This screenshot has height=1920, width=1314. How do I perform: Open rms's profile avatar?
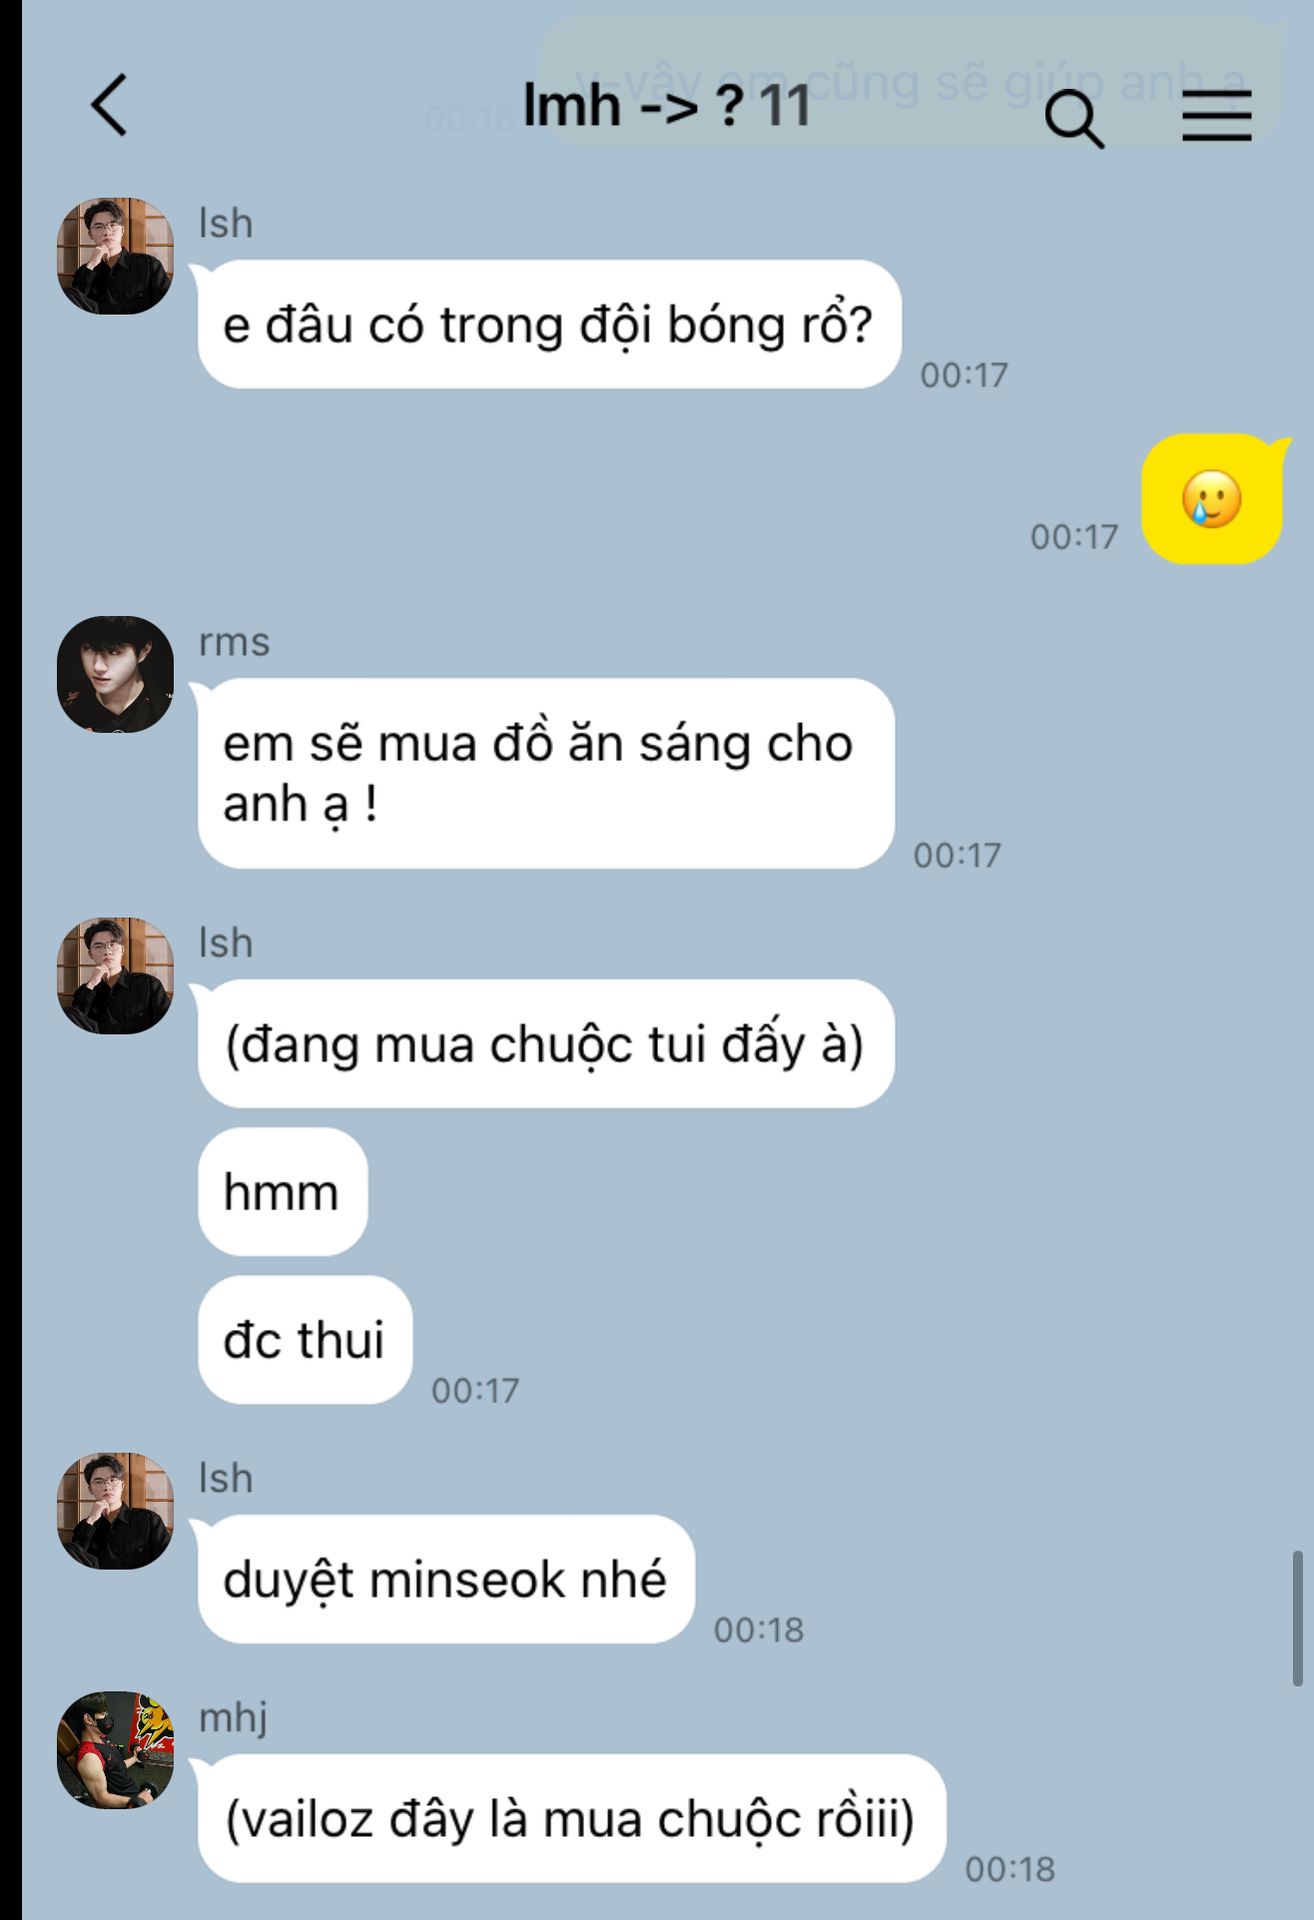(x=115, y=675)
